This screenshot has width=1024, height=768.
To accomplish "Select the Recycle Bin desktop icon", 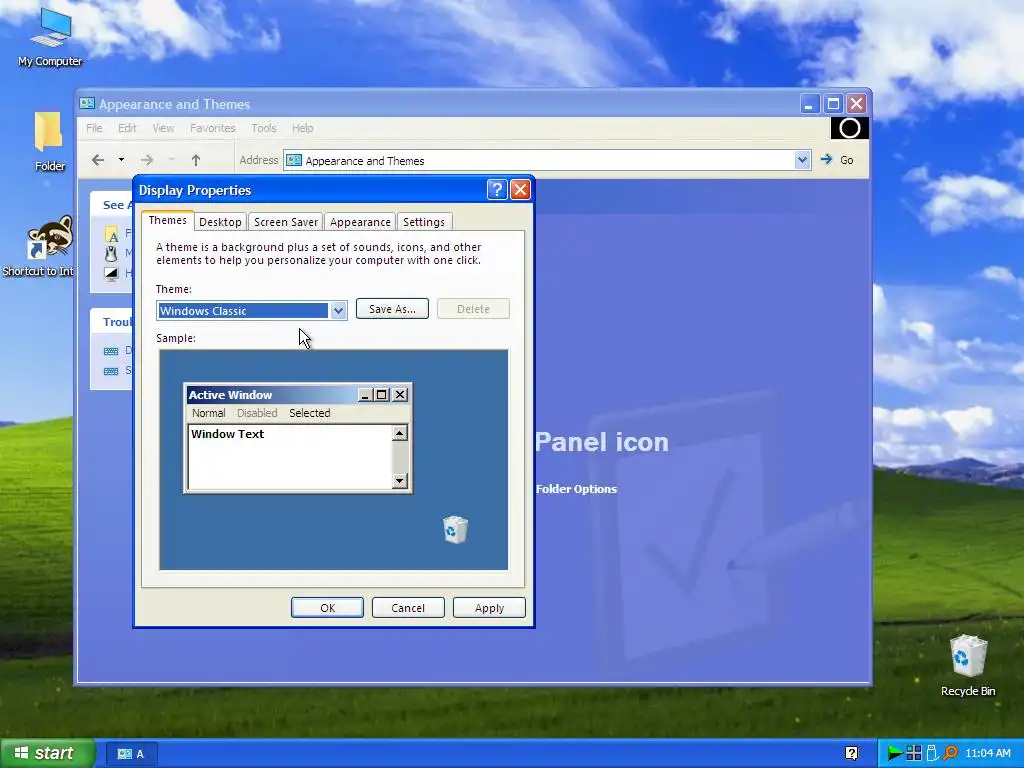I will [x=968, y=665].
